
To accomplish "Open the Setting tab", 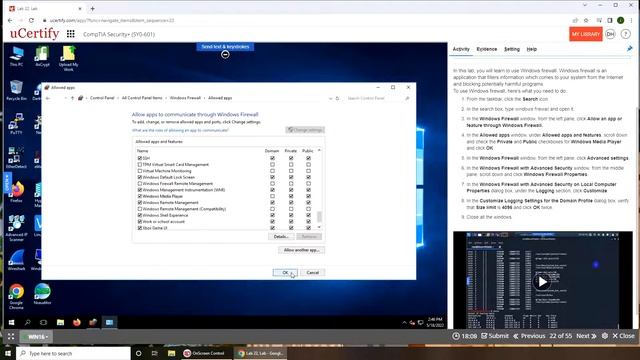I will (x=512, y=49).
